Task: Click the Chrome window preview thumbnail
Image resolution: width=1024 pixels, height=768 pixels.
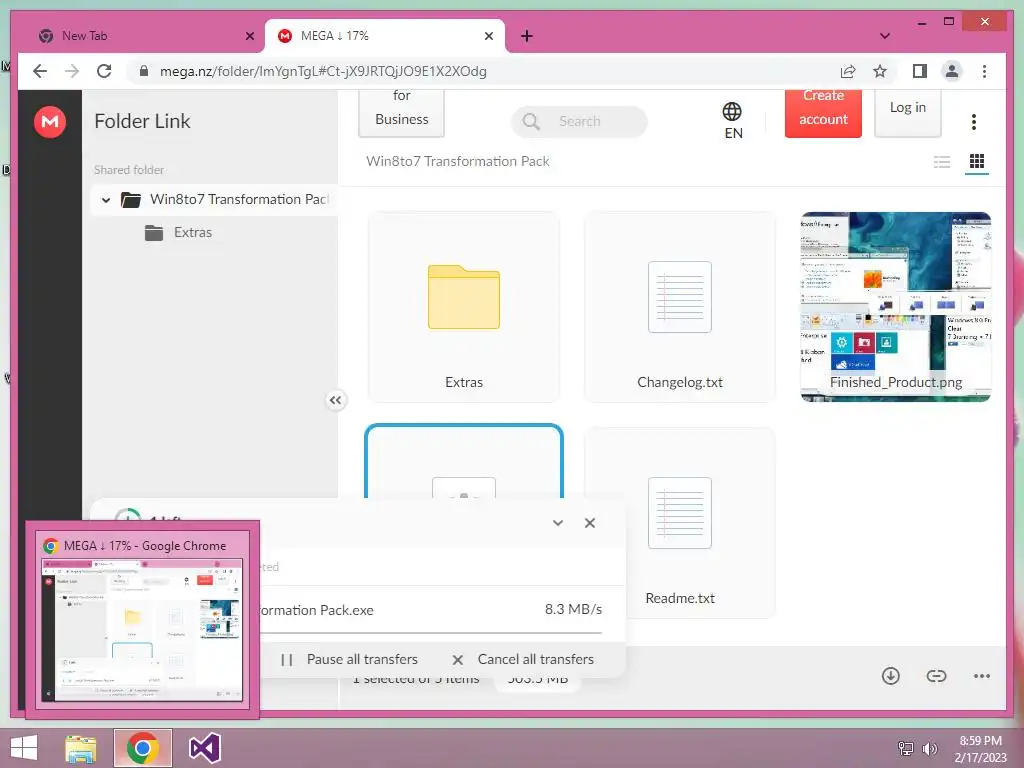Action: pos(142,630)
